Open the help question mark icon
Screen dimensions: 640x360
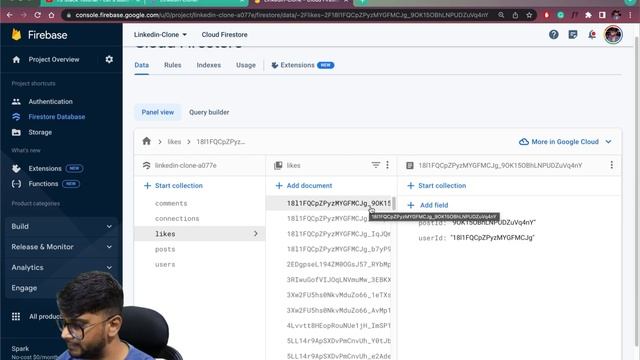[x=553, y=35]
